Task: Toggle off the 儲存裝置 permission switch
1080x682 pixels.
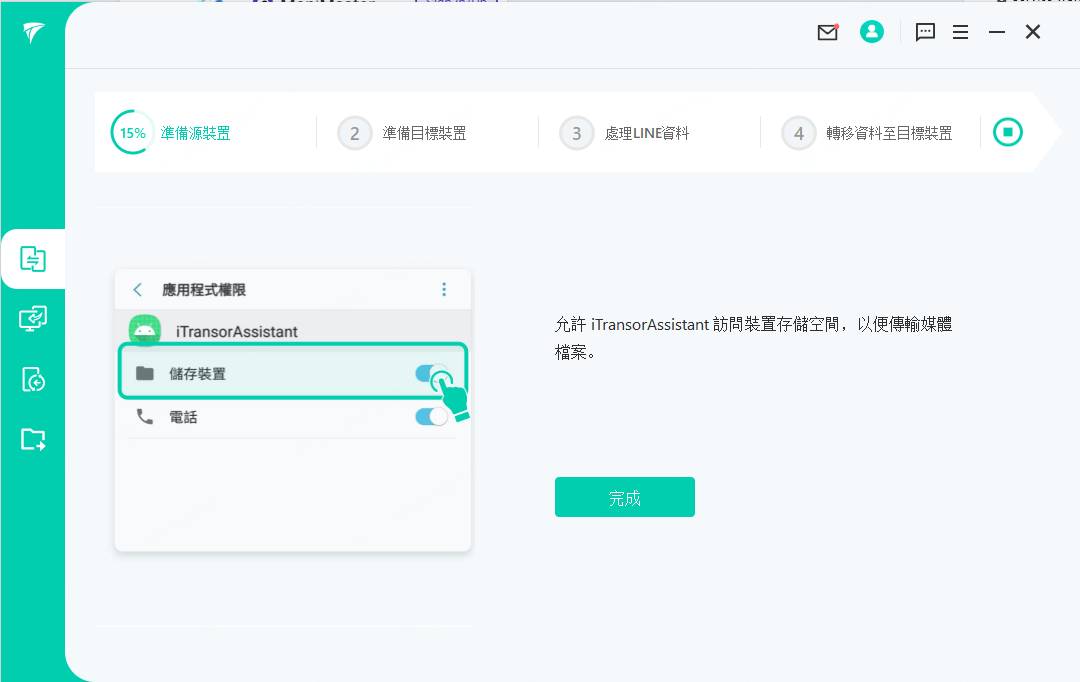Action: [430, 371]
